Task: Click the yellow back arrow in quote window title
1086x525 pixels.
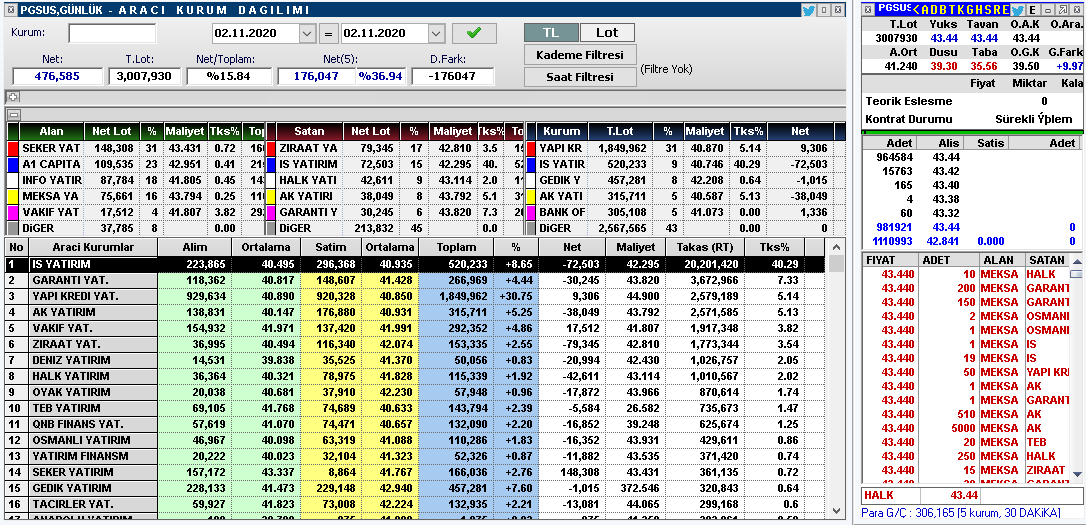Action: [916, 10]
